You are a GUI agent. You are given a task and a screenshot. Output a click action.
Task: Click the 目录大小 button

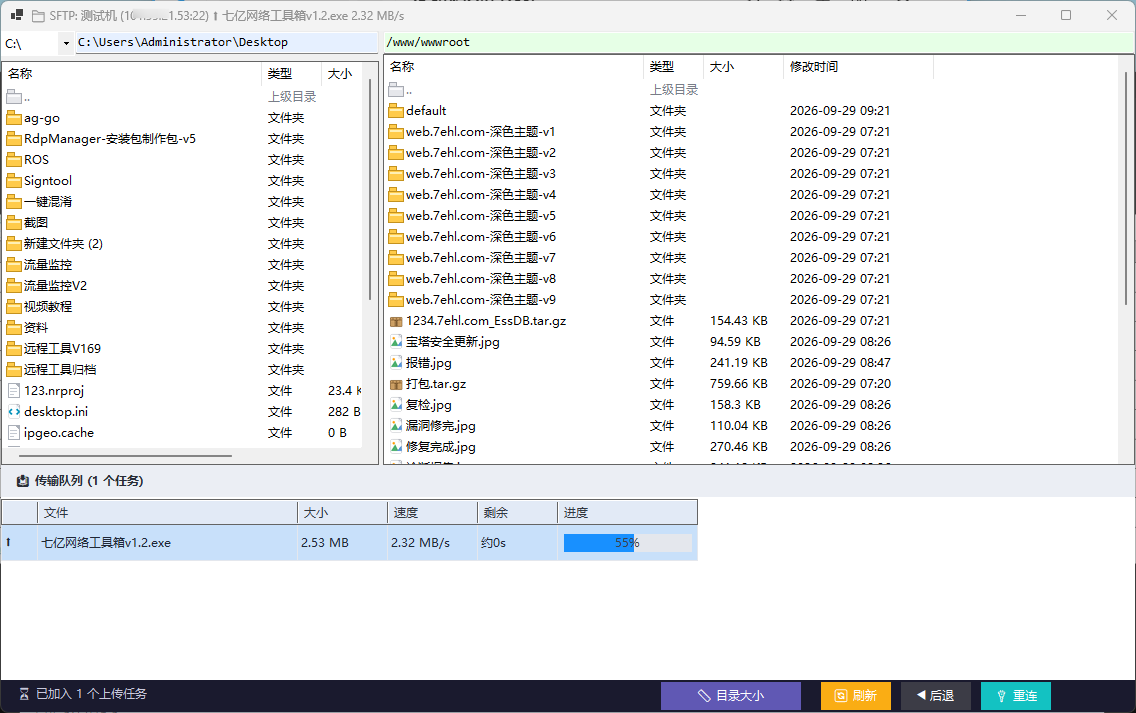point(730,696)
